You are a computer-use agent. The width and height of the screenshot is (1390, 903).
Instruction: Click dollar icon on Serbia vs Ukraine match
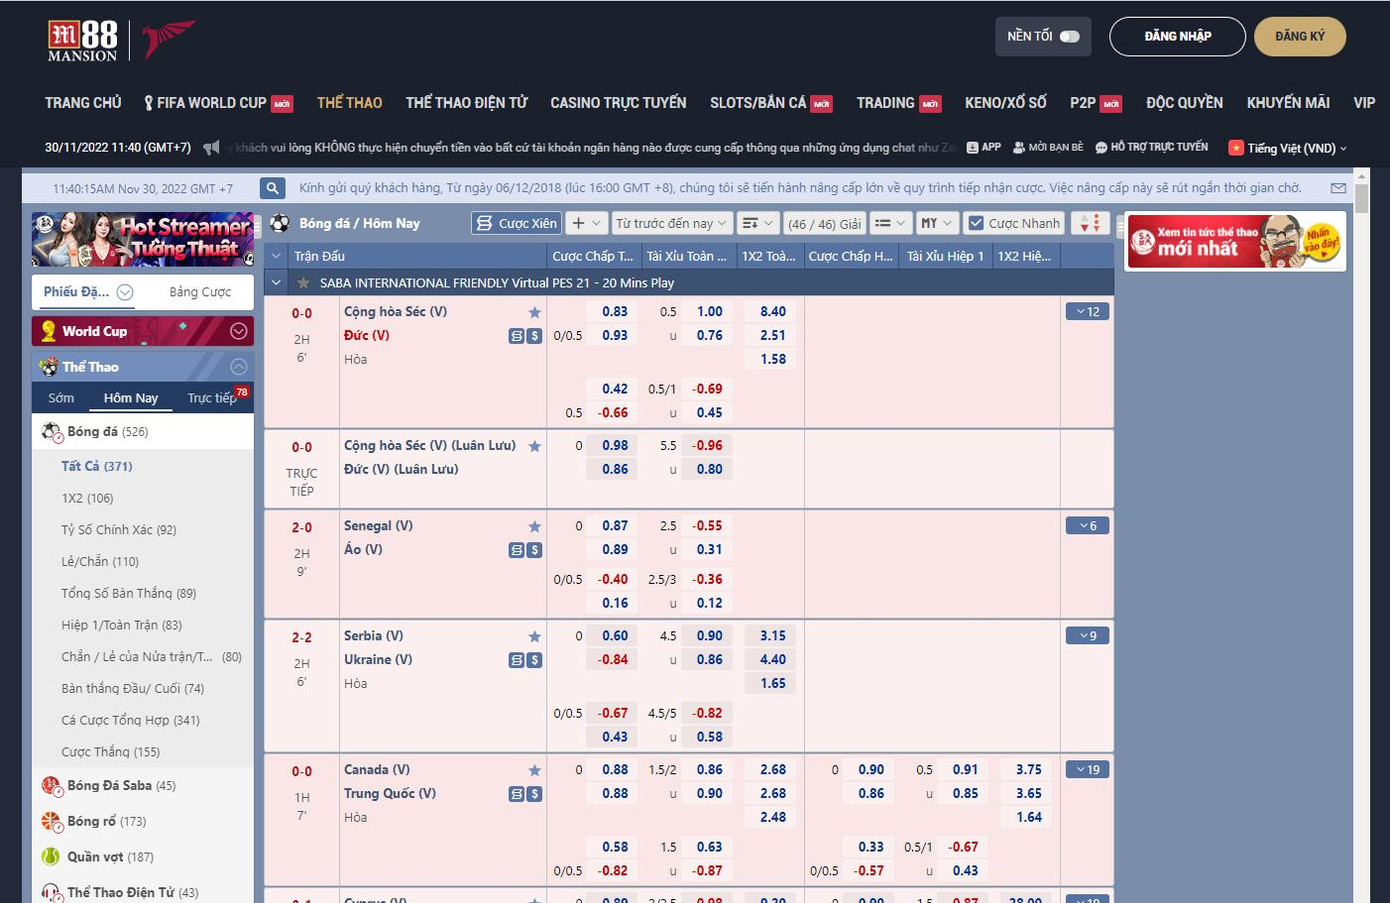point(535,660)
